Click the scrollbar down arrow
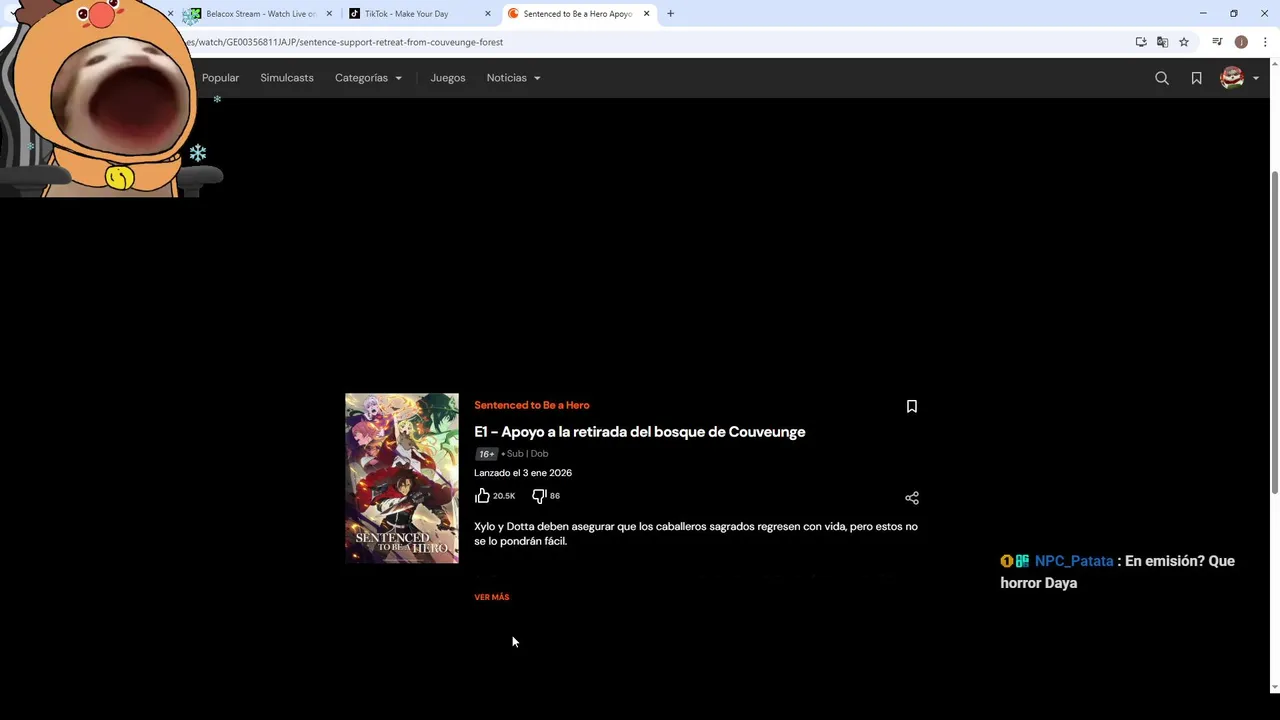This screenshot has width=1280, height=720. pos(1274,688)
